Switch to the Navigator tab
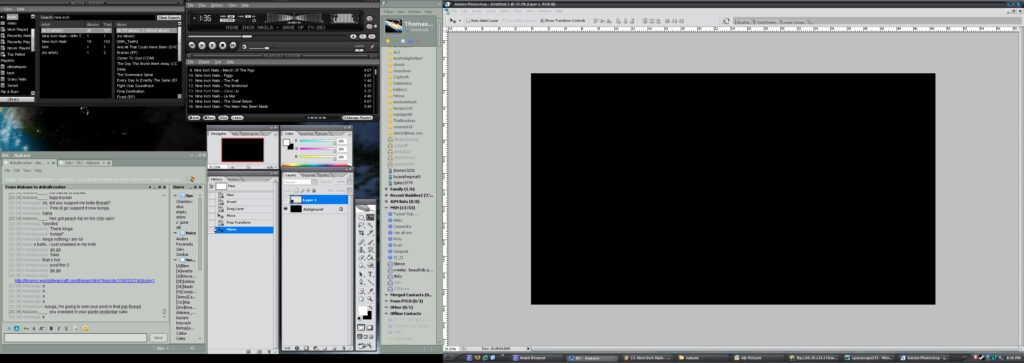The image size is (1024, 363). (x=218, y=133)
